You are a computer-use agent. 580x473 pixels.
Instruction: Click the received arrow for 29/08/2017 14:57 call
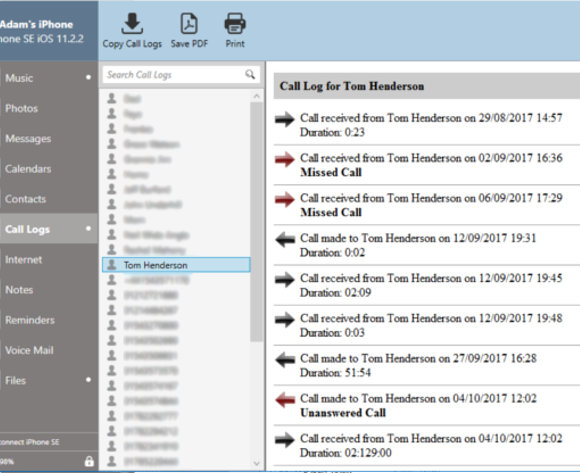tap(285, 119)
